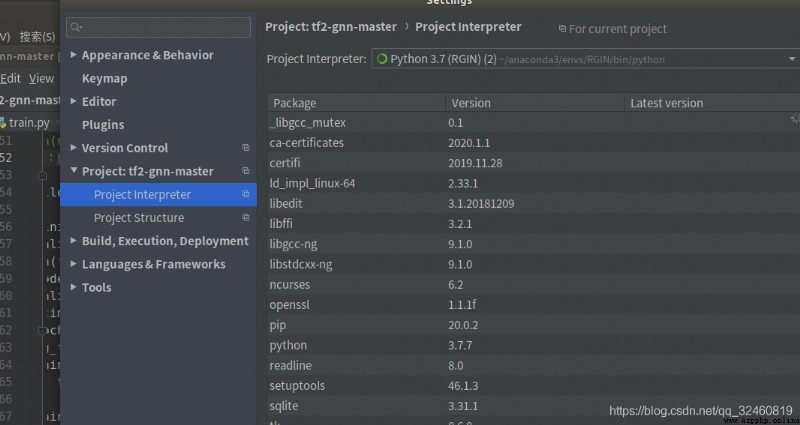Select the openssl package row
800x425 pixels.
tap(533, 305)
